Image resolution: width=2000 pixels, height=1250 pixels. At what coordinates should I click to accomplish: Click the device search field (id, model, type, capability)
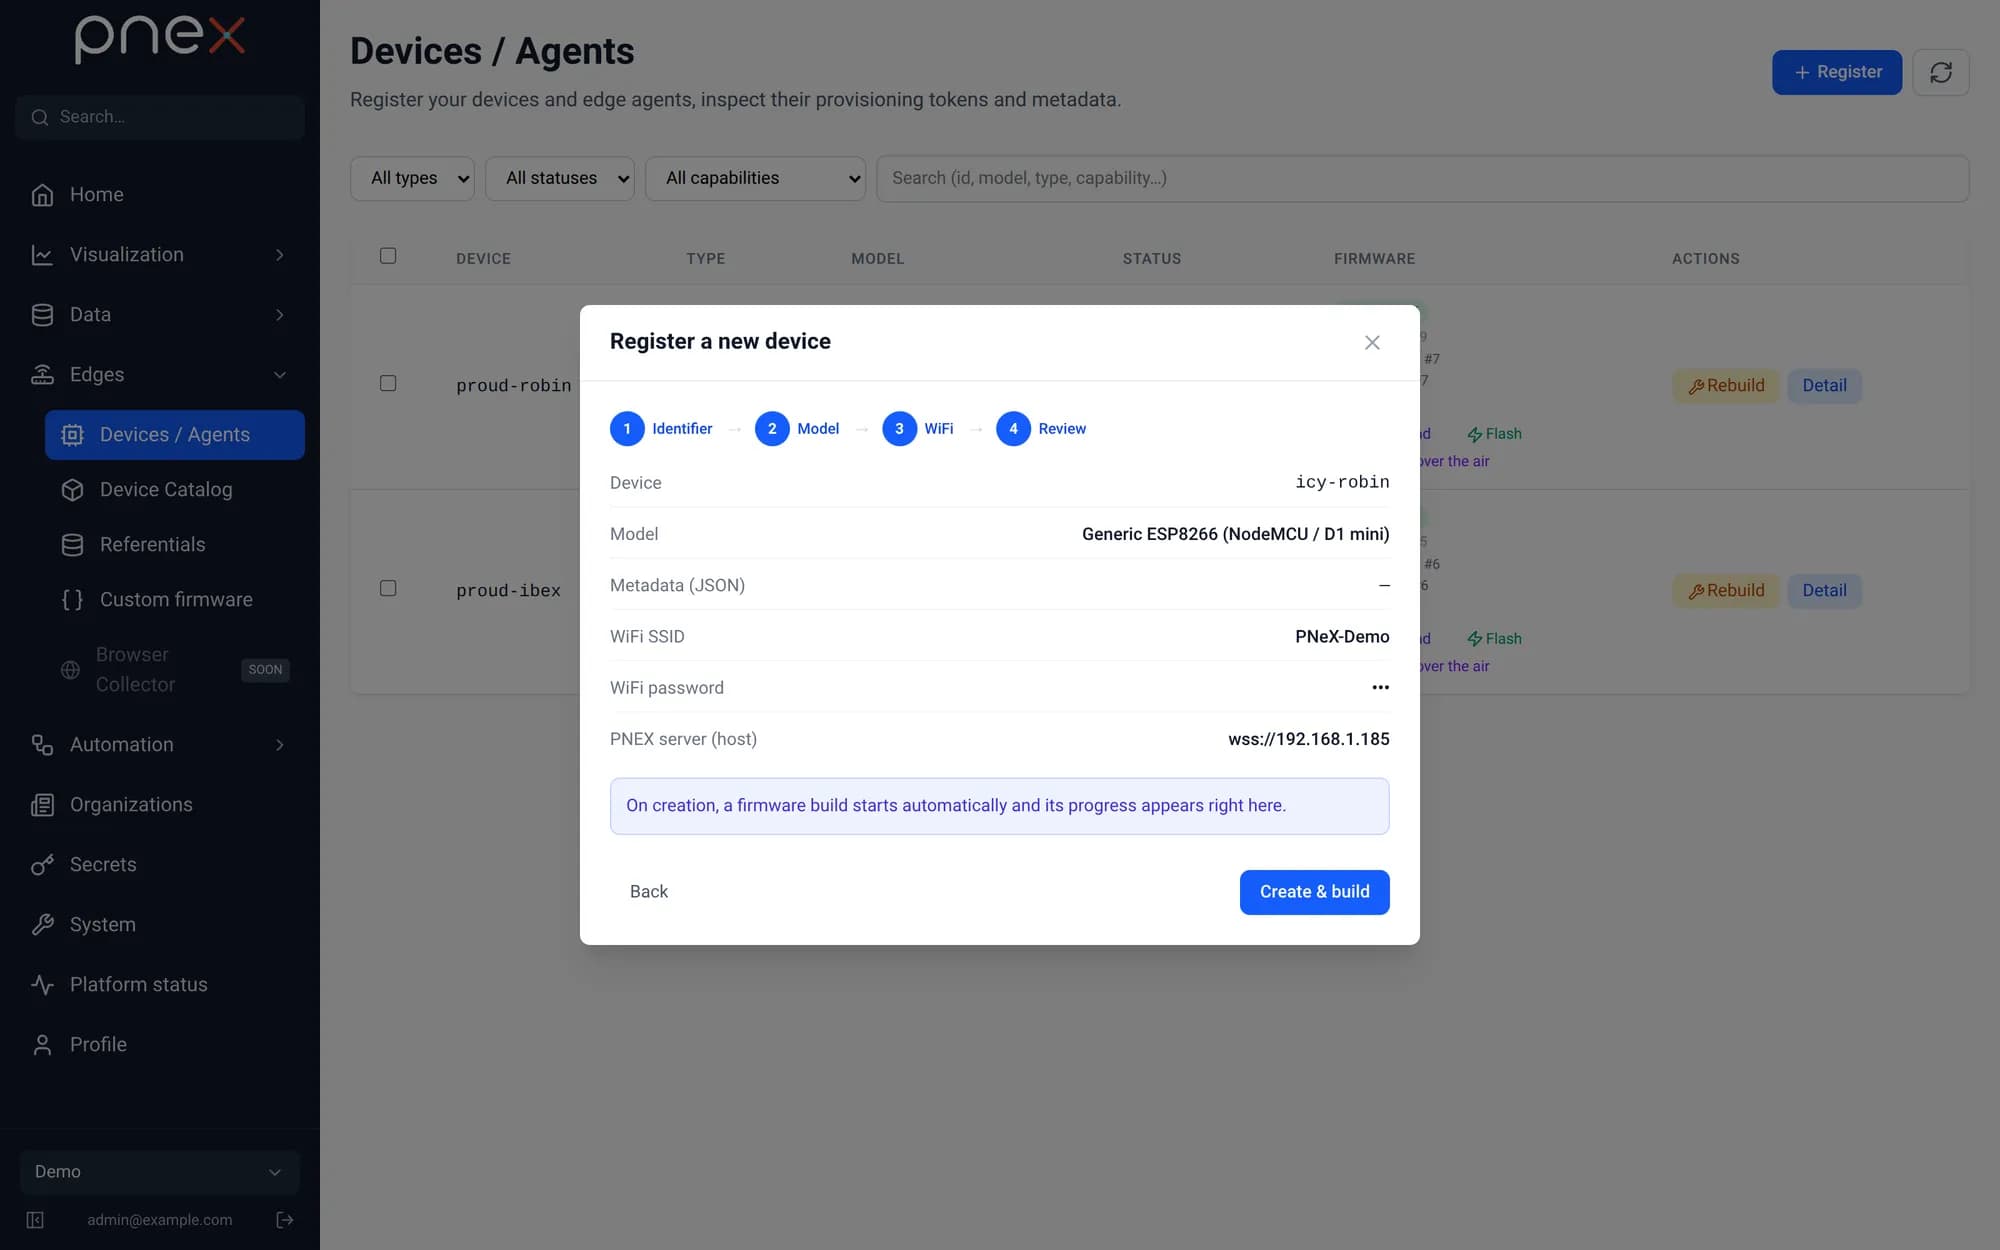[x=1422, y=178]
